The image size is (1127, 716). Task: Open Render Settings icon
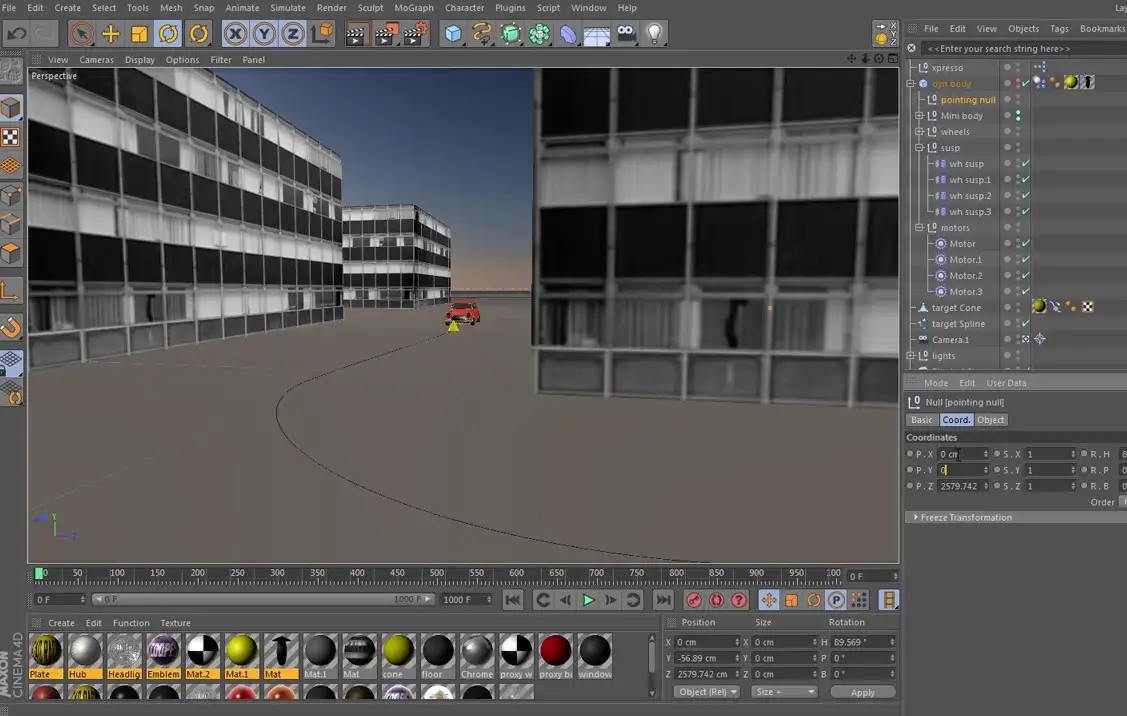(x=415, y=34)
